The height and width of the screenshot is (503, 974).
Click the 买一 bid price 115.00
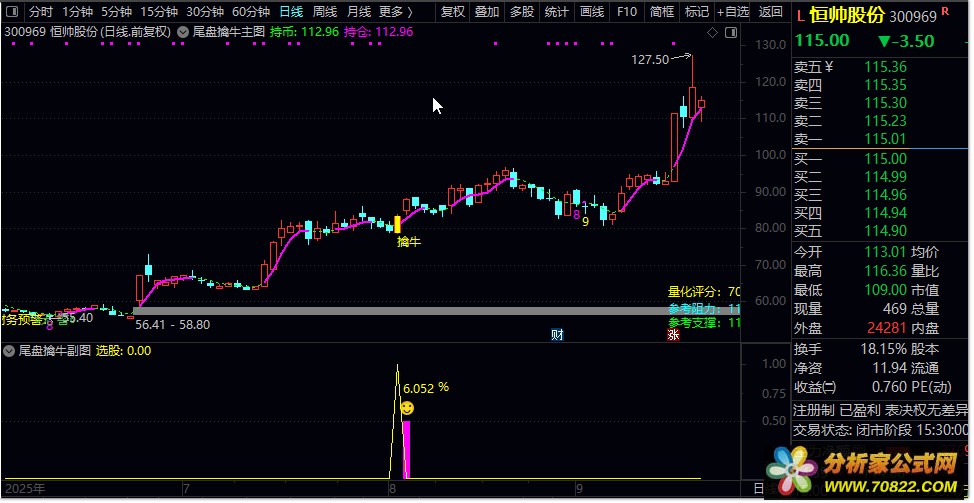pyautogui.click(x=886, y=159)
